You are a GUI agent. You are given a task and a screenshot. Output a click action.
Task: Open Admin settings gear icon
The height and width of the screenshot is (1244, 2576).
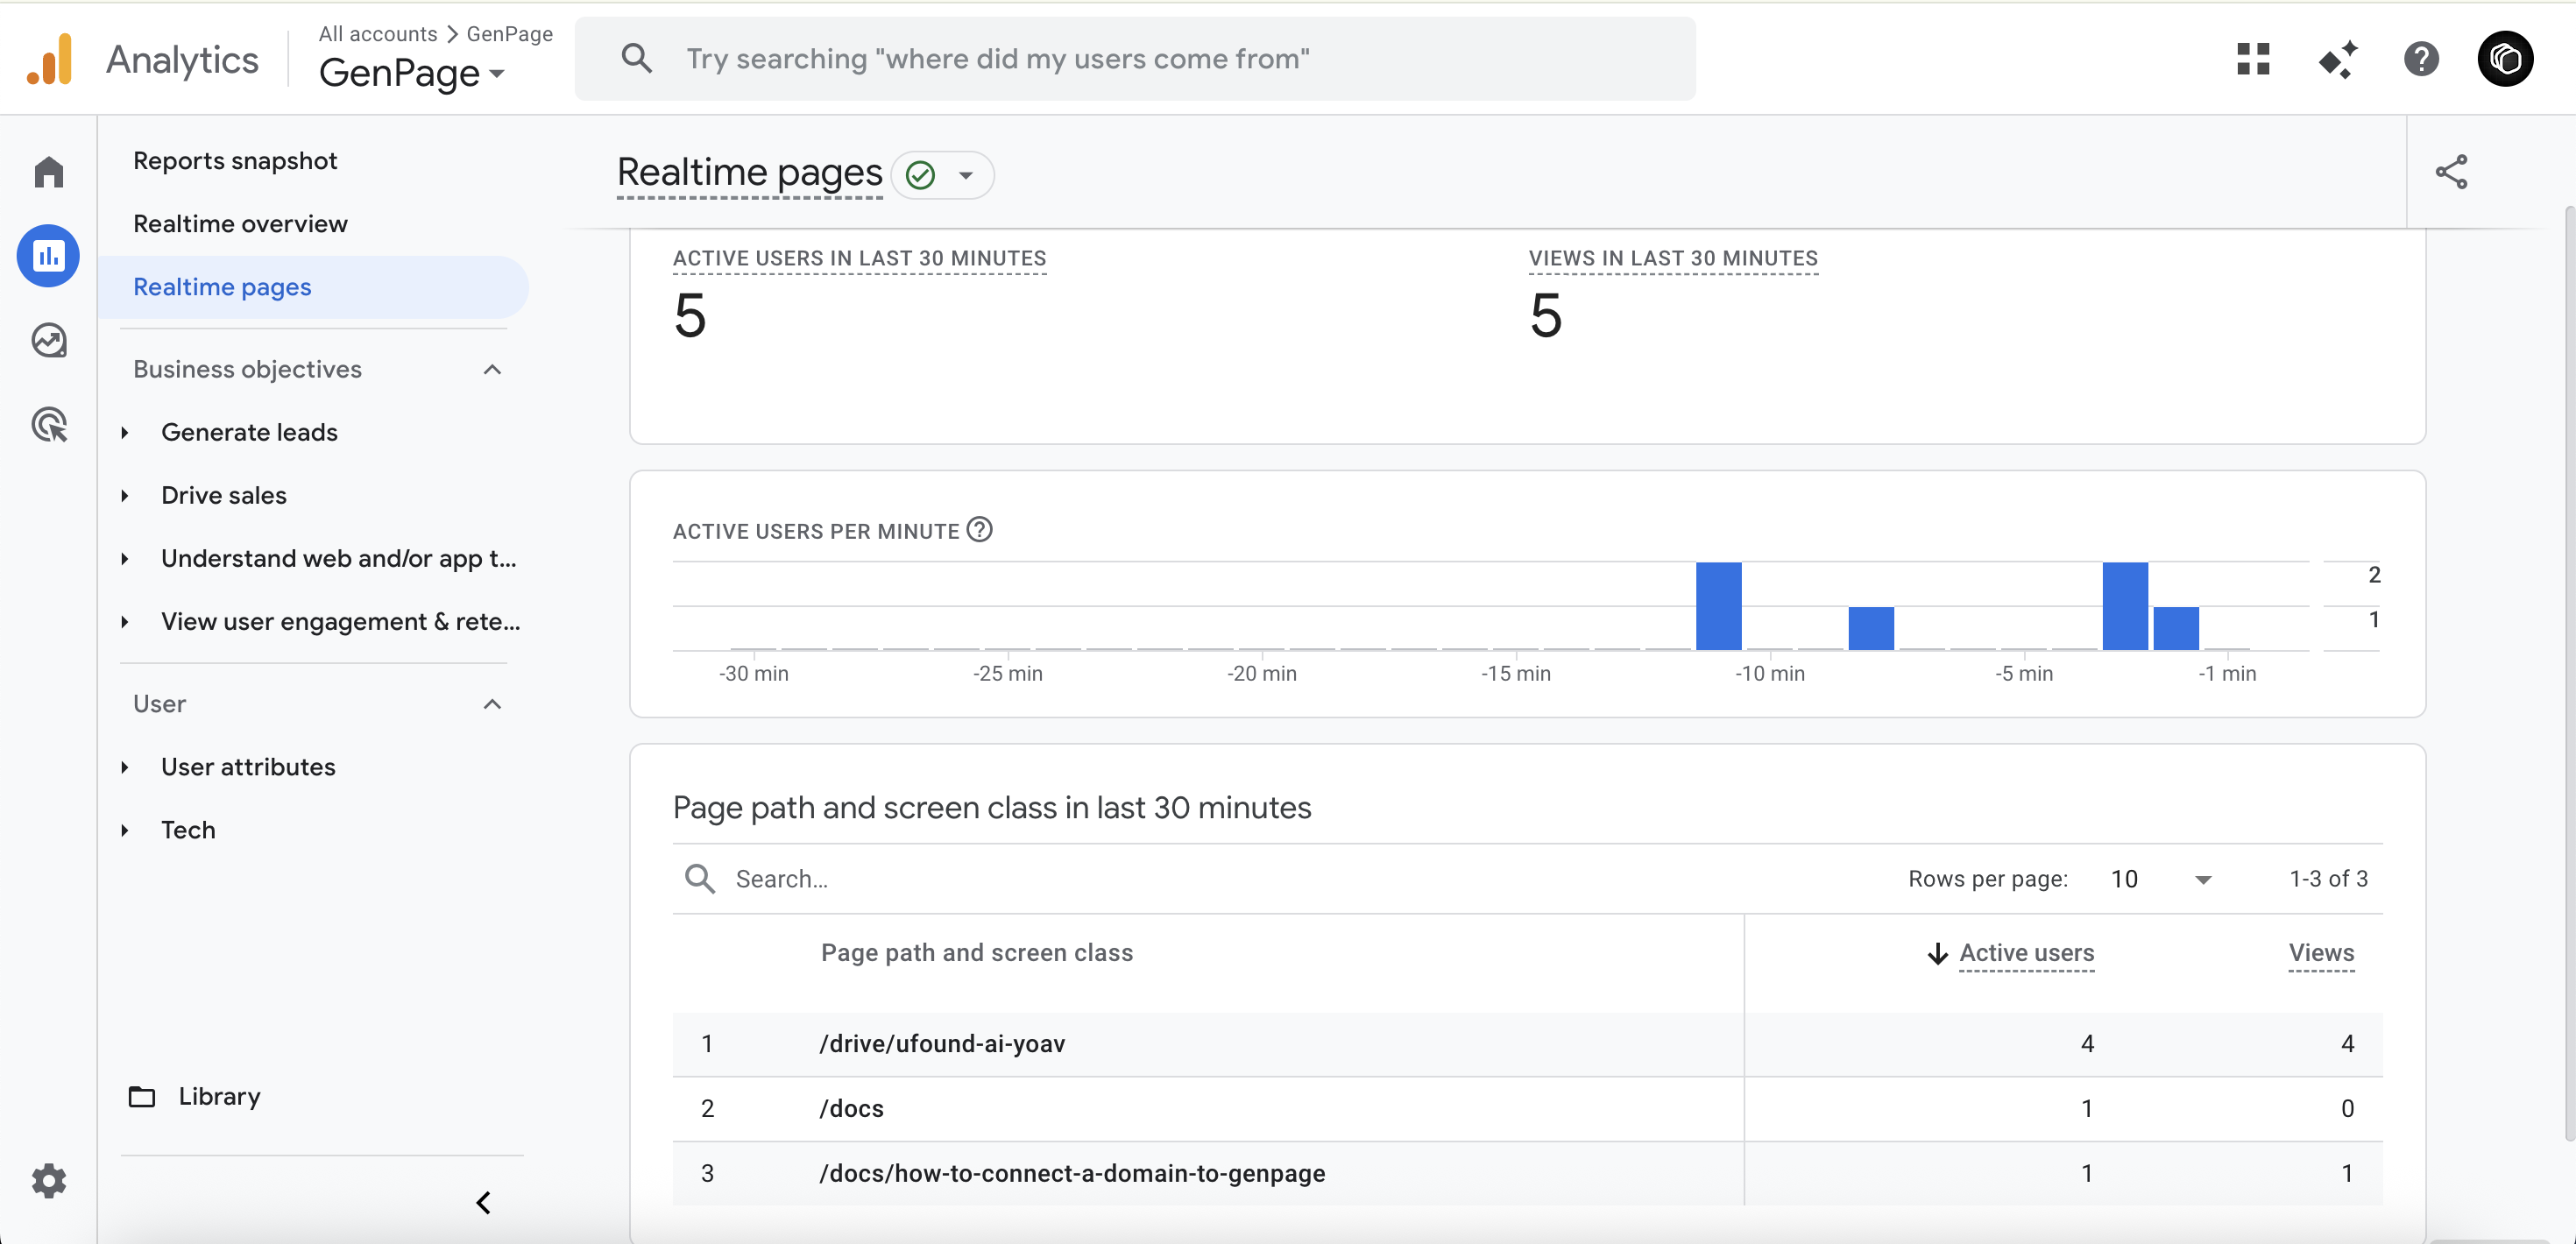[48, 1180]
